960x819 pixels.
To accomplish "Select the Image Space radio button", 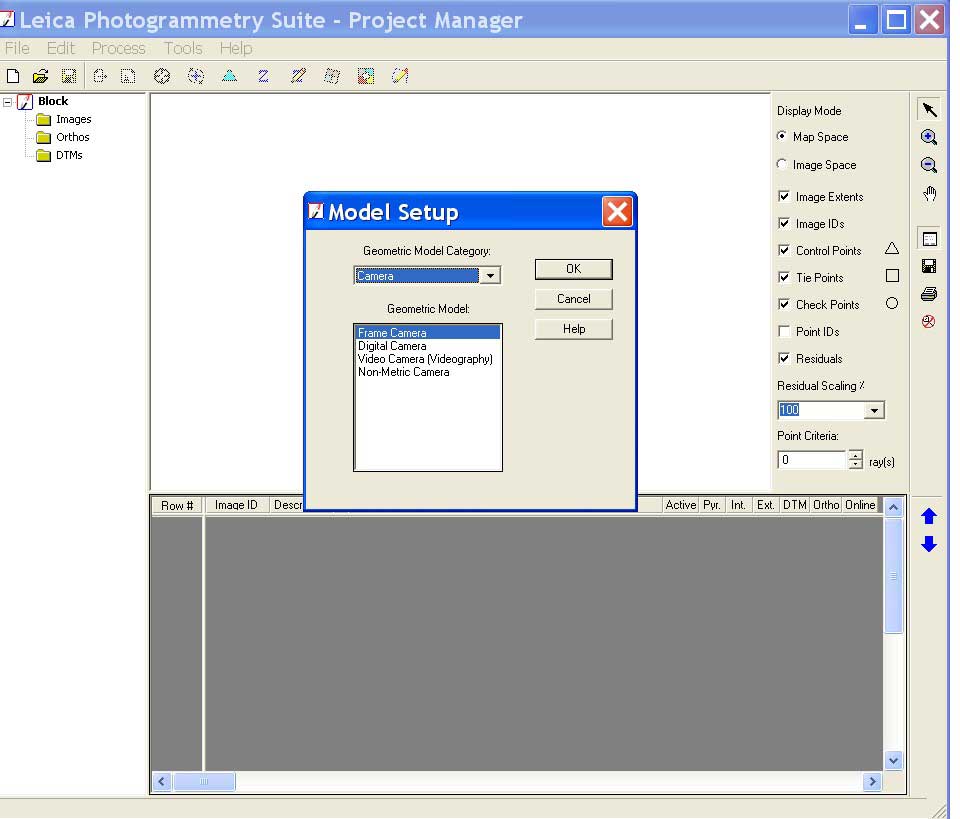I will 783,165.
